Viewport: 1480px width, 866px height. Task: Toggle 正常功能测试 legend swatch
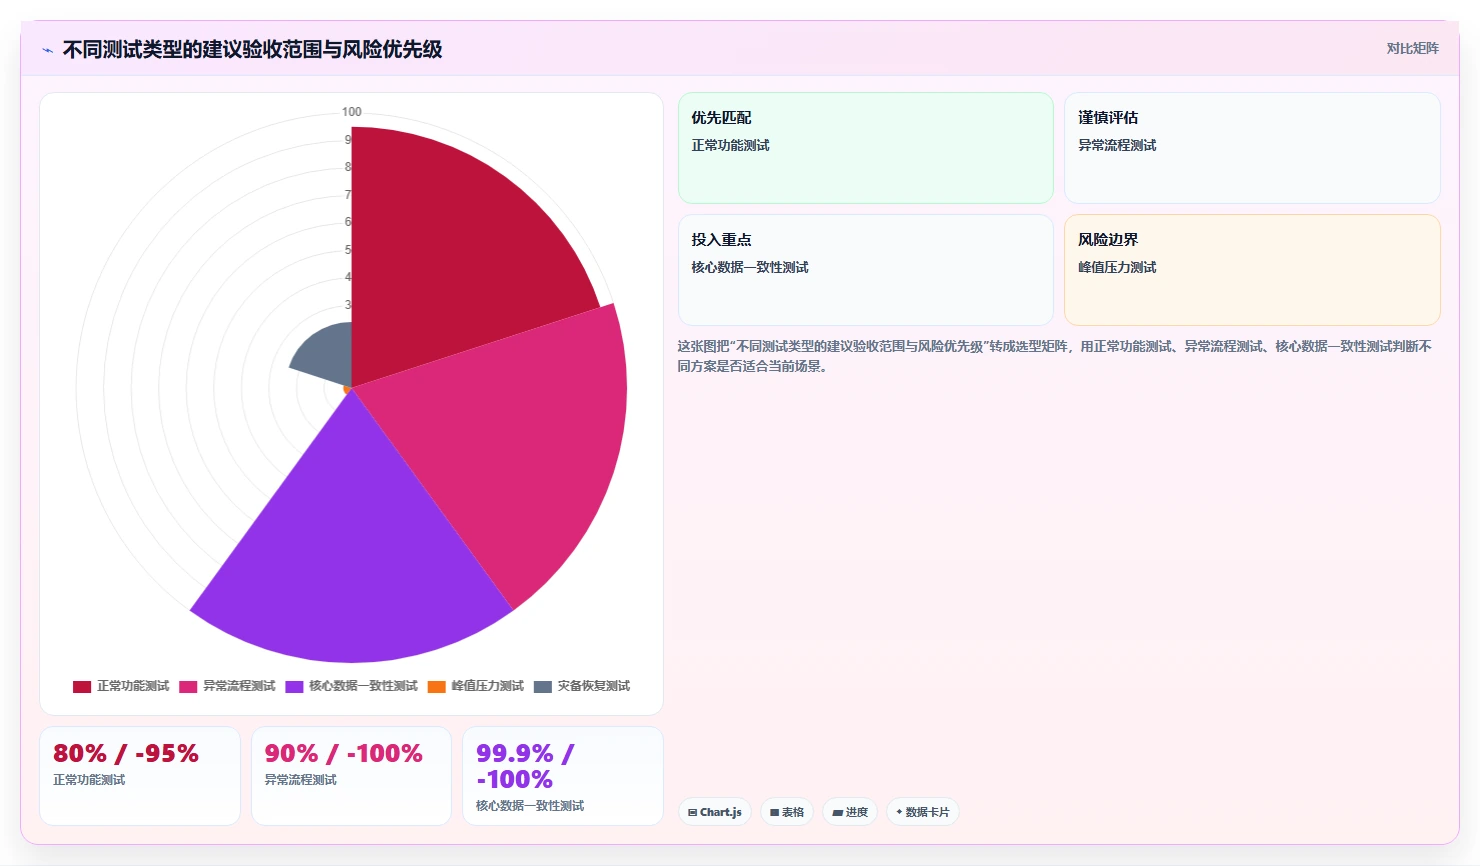tap(82, 686)
